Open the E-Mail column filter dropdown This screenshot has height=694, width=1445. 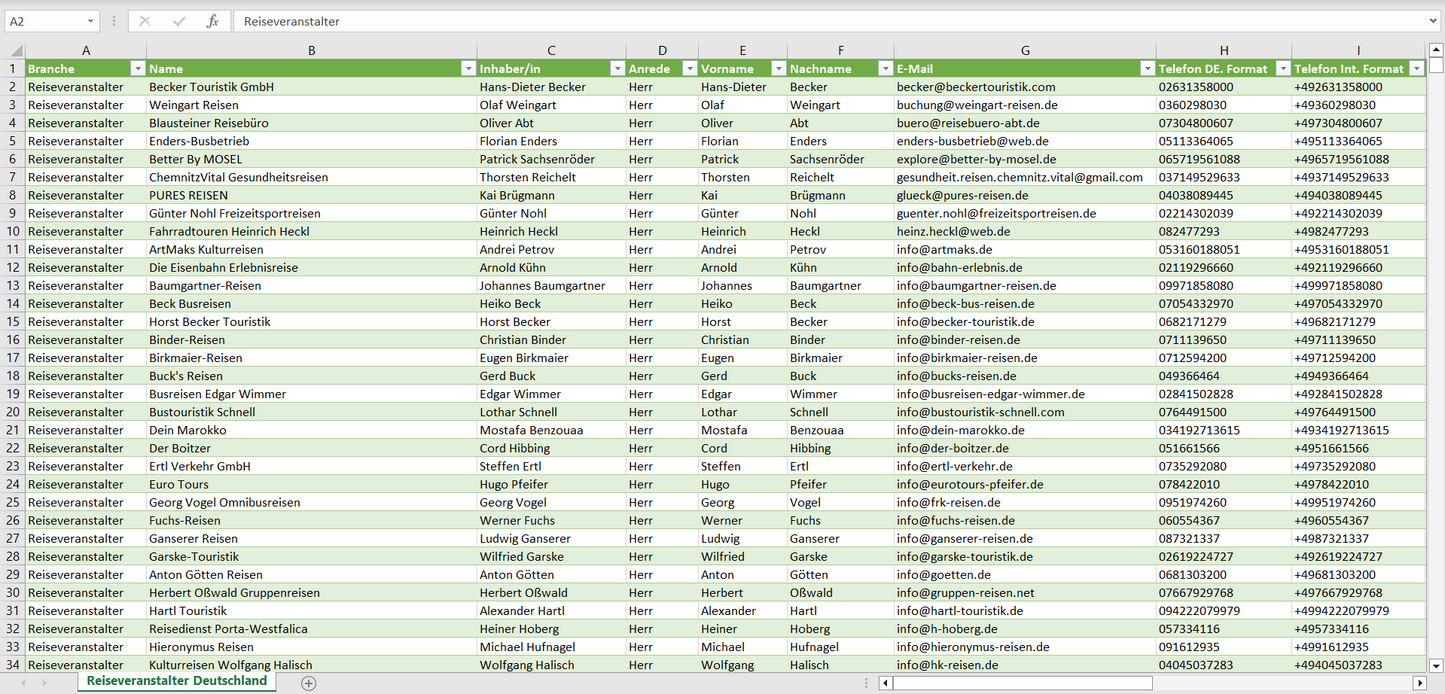(x=1146, y=69)
